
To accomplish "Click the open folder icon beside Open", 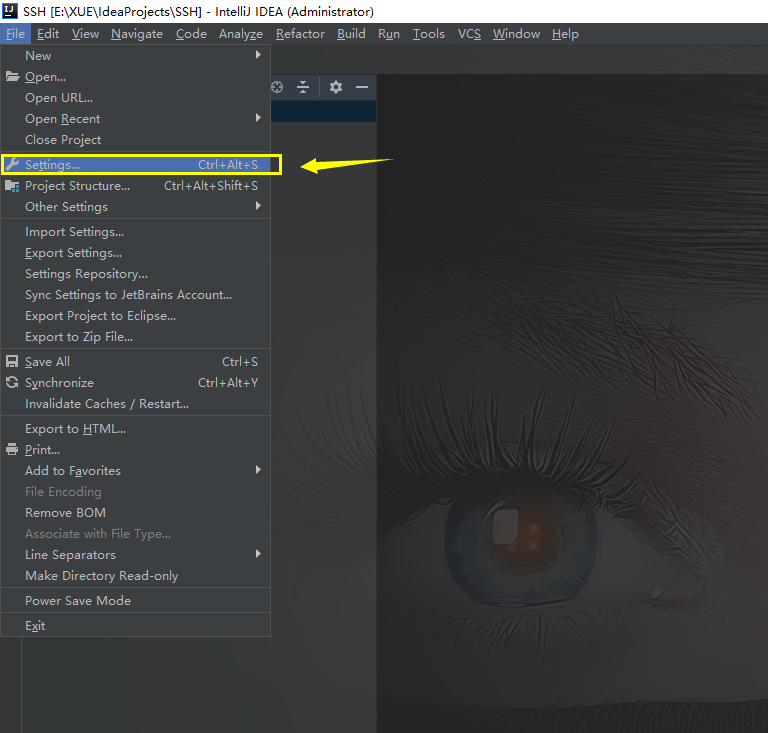I will tap(12, 76).
